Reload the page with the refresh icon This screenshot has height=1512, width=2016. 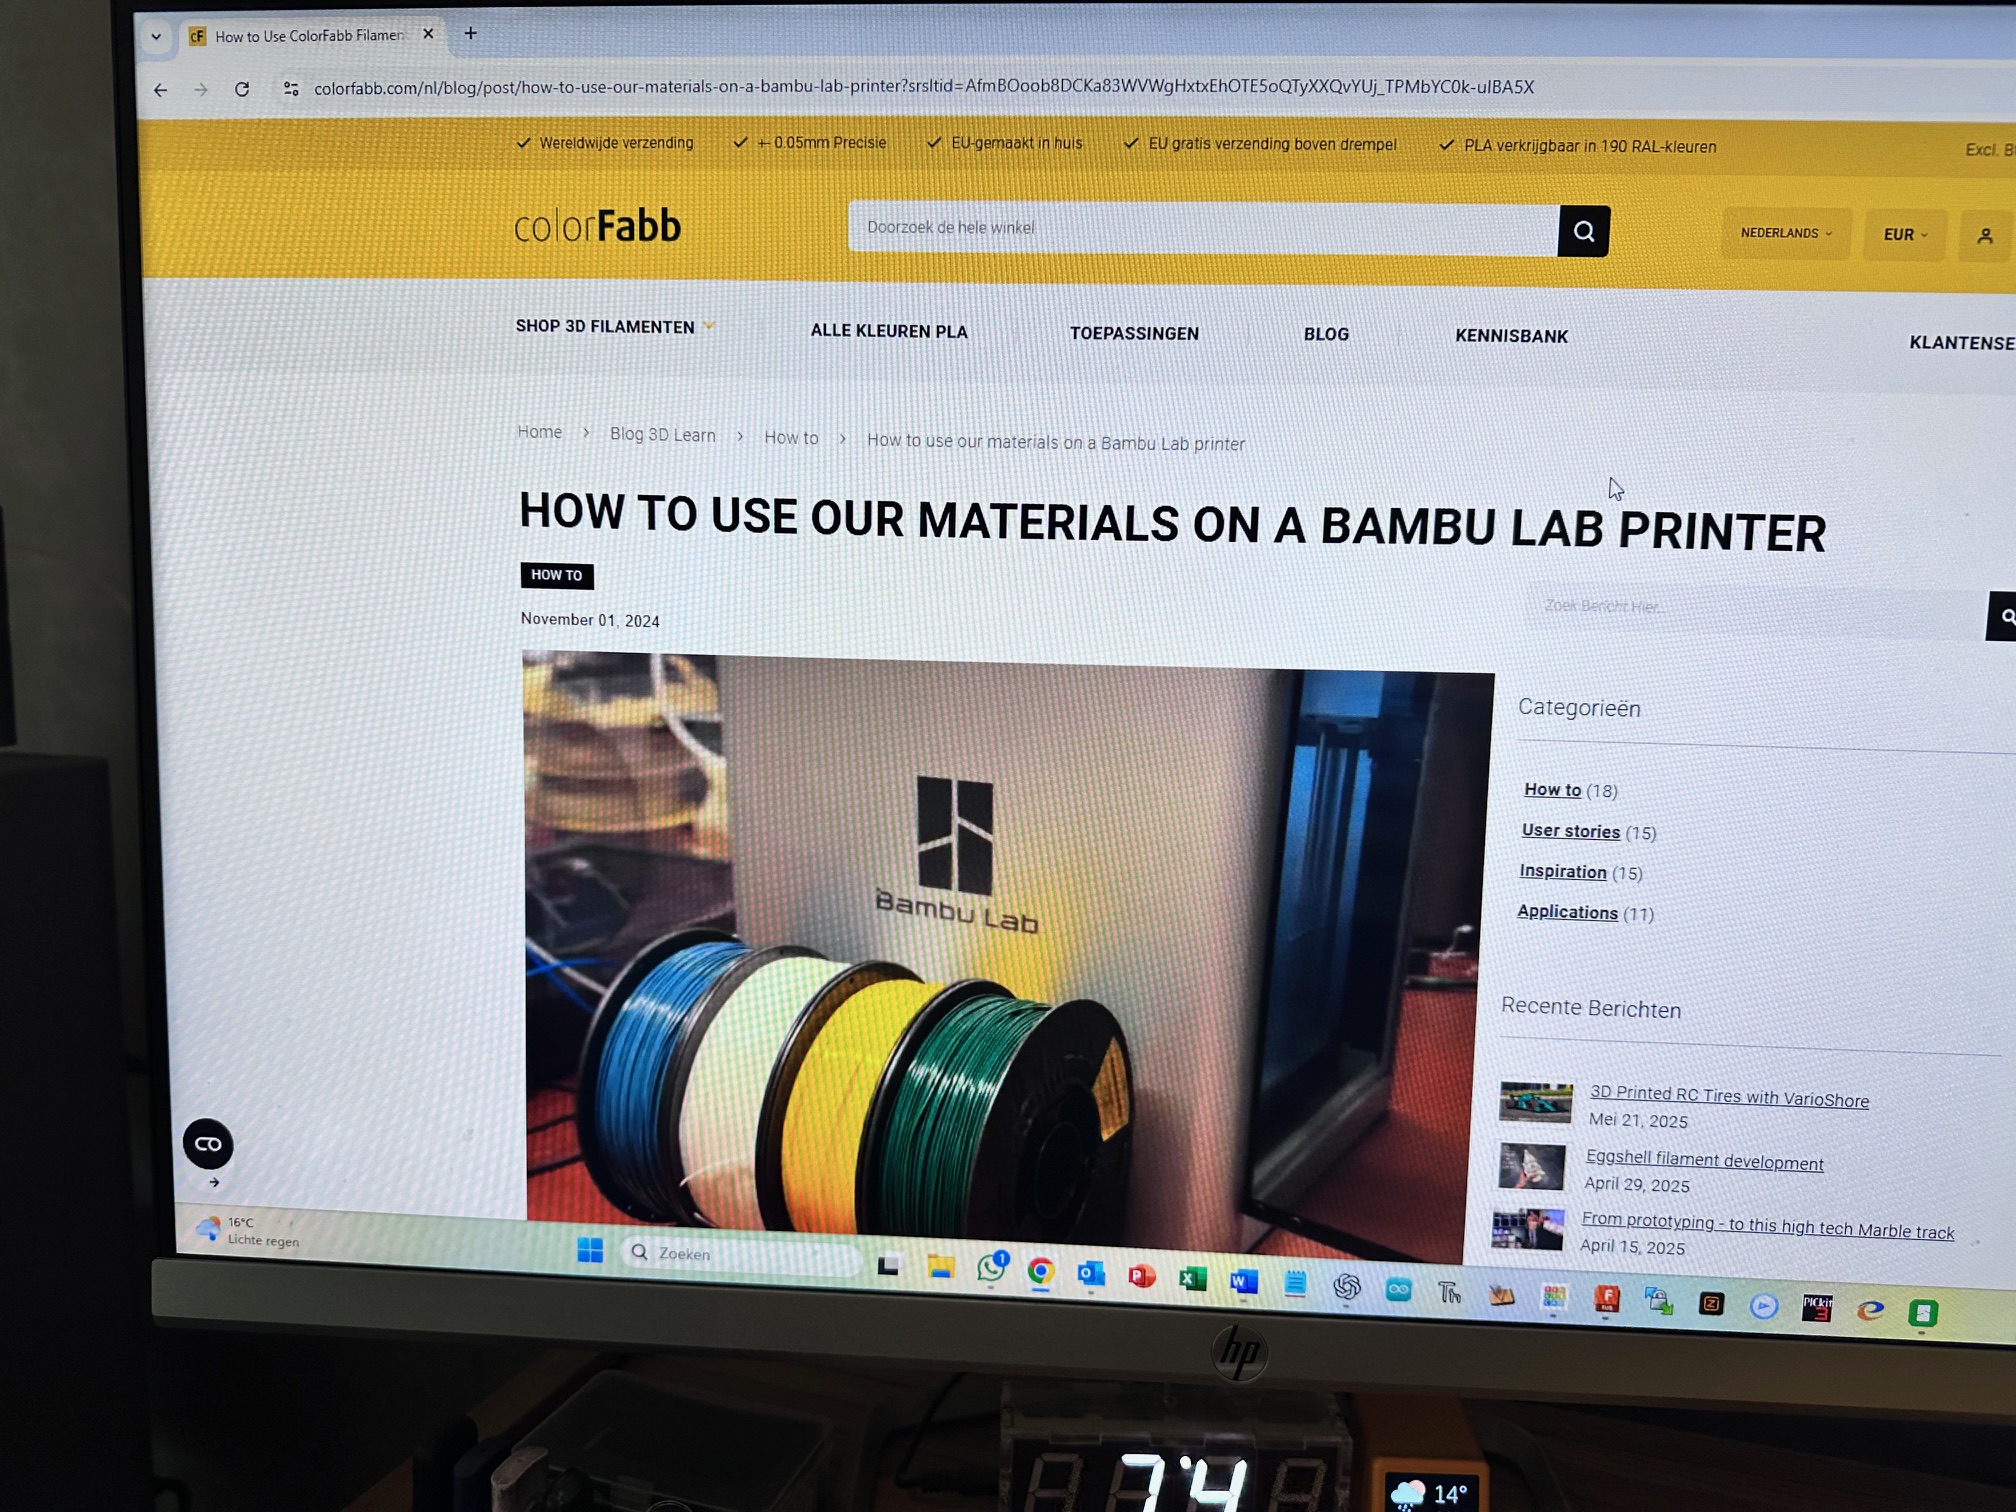[x=242, y=89]
